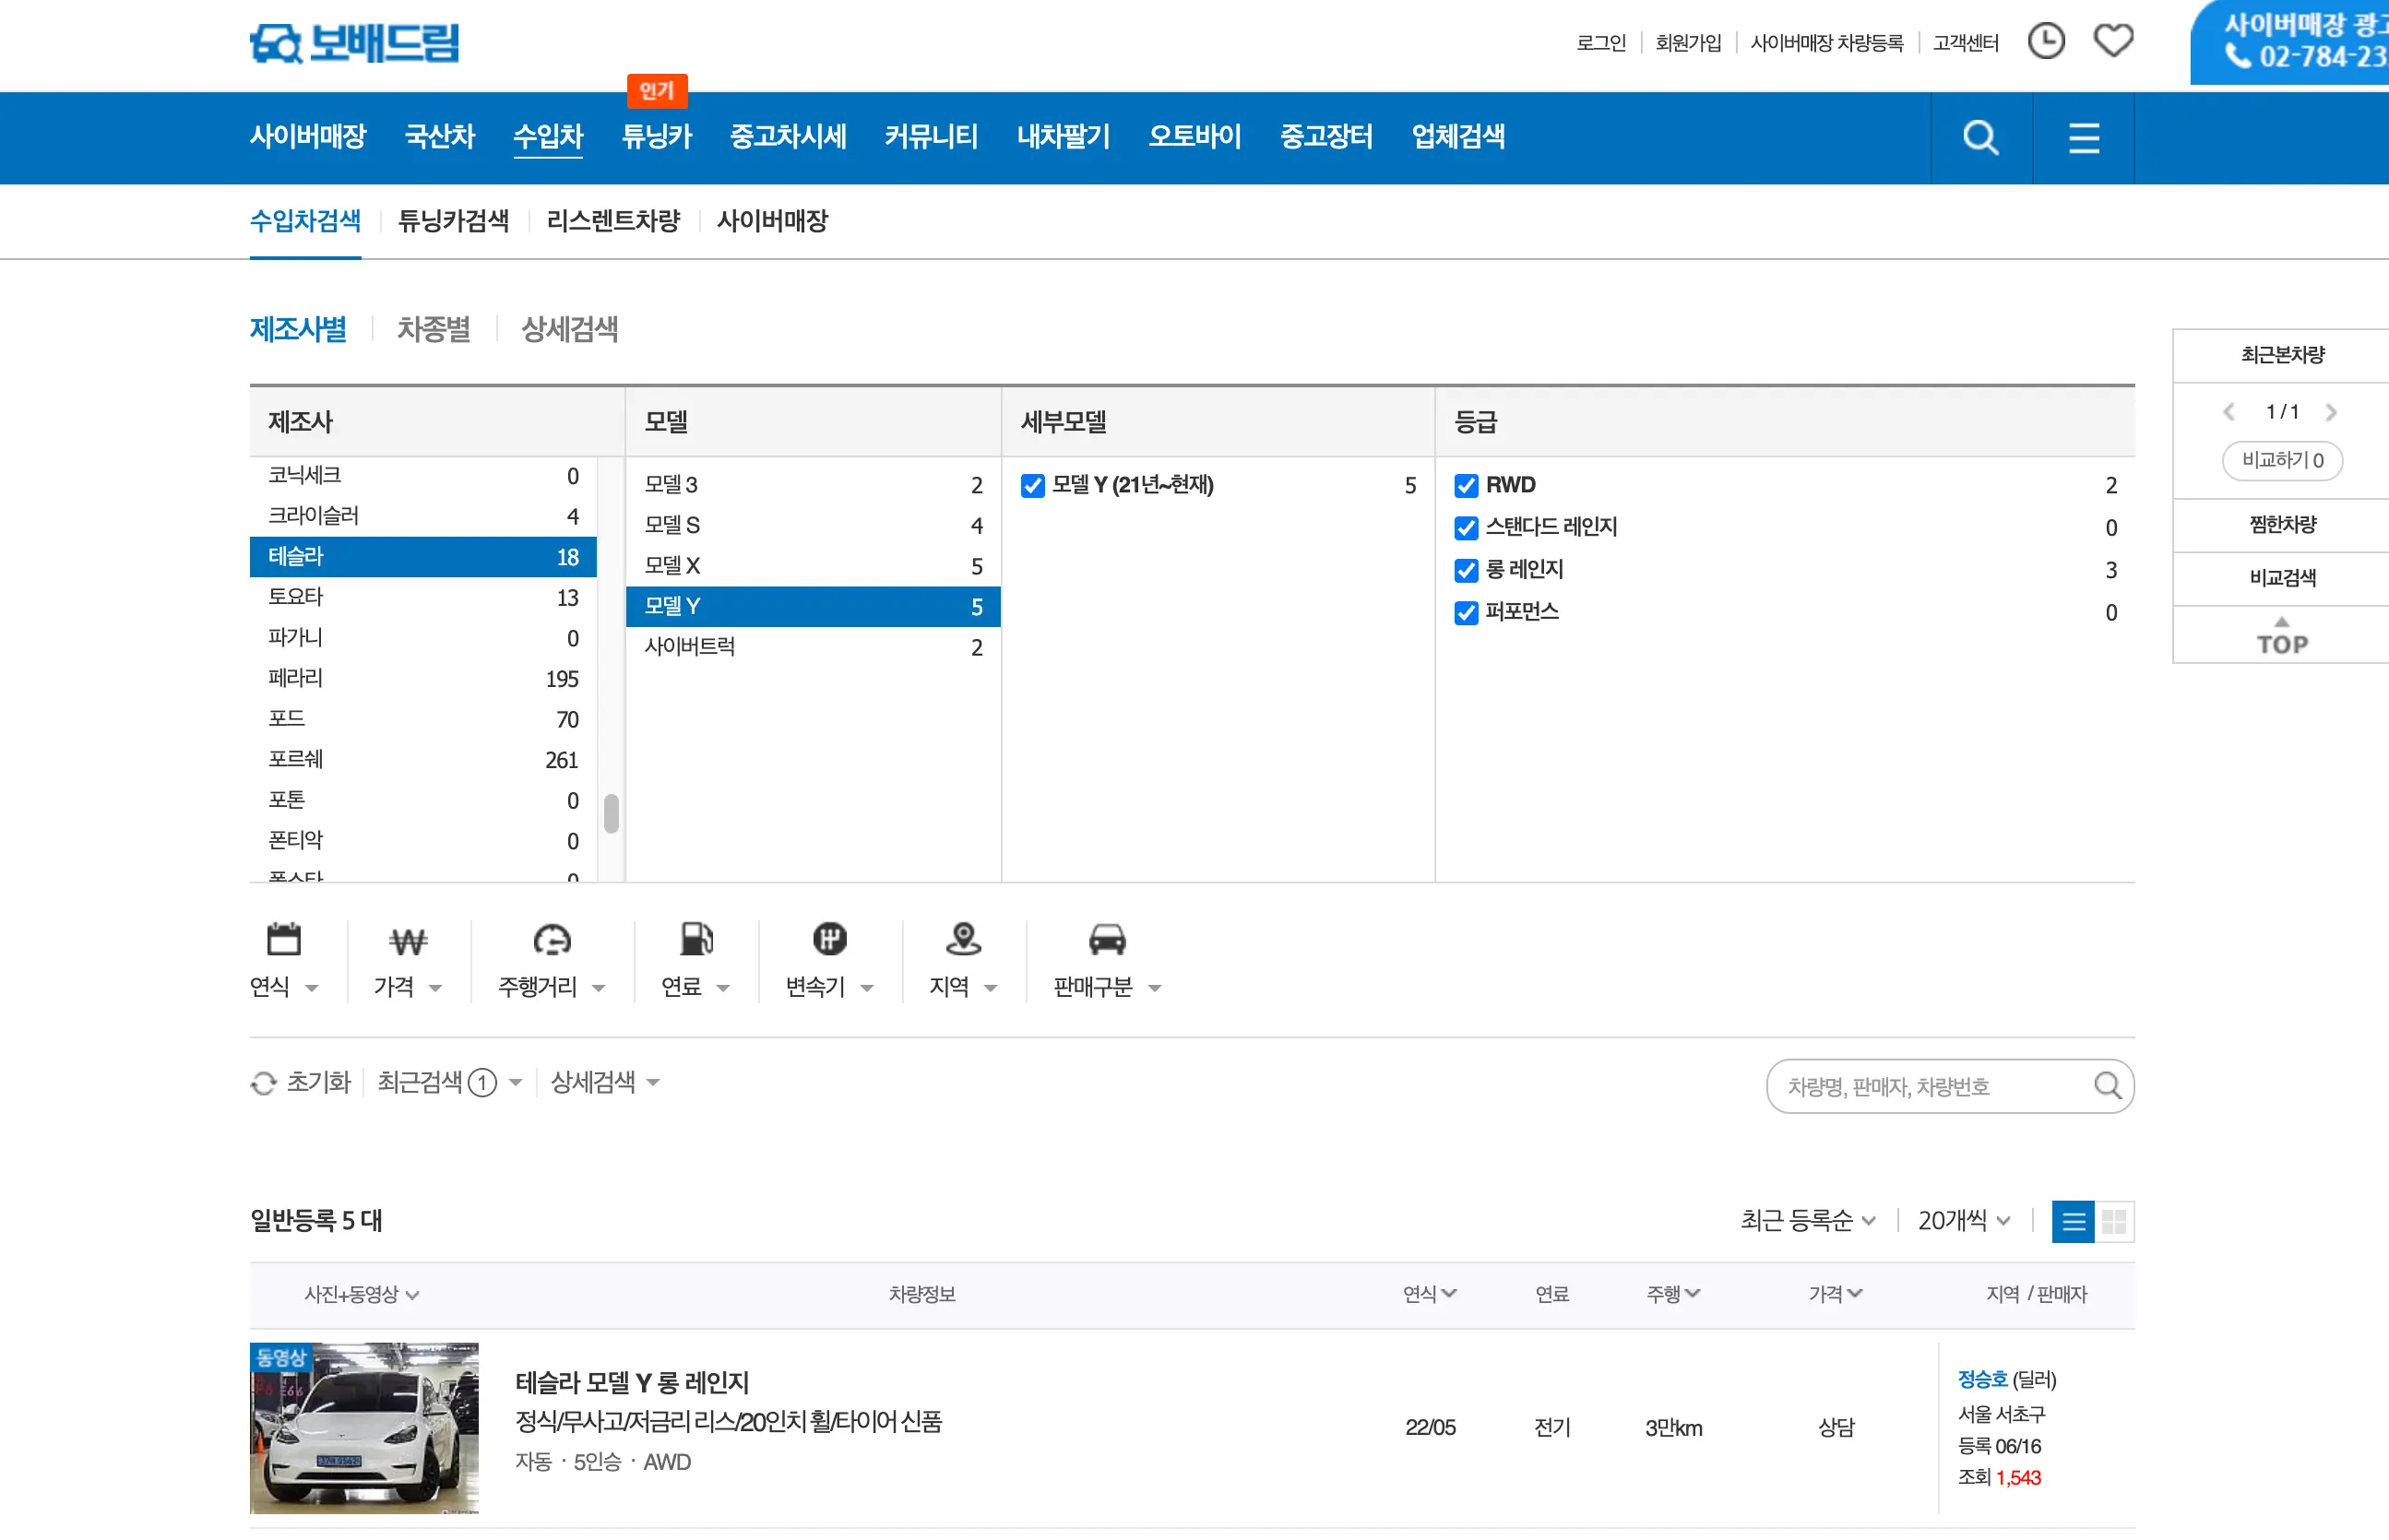2389x1540 pixels.
Task: Click the 변속기 gearshift icon
Action: point(830,939)
